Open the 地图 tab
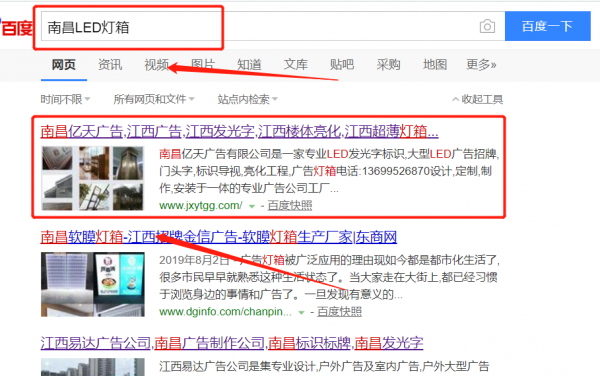 [435, 65]
